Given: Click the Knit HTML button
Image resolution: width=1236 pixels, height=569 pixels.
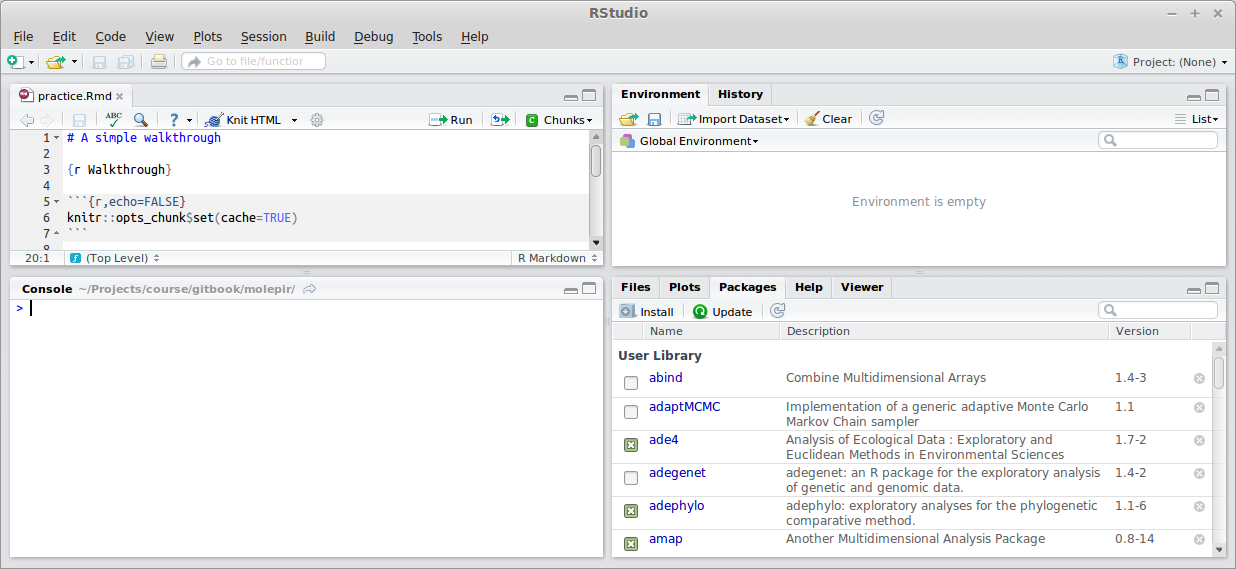Looking at the screenshot, I should [x=243, y=120].
